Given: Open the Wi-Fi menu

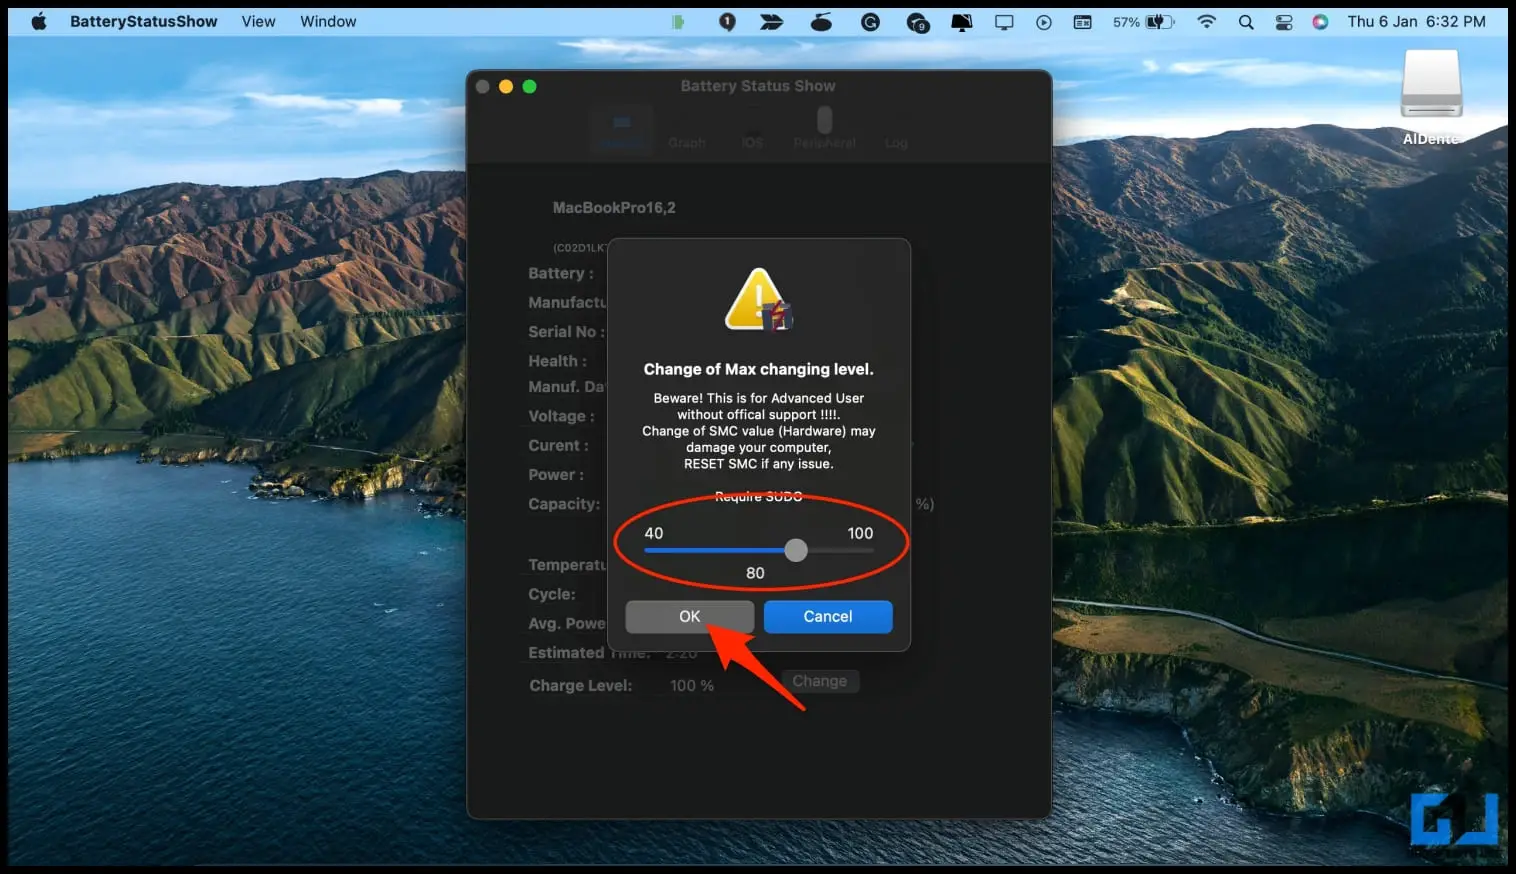Looking at the screenshot, I should pyautogui.click(x=1207, y=22).
